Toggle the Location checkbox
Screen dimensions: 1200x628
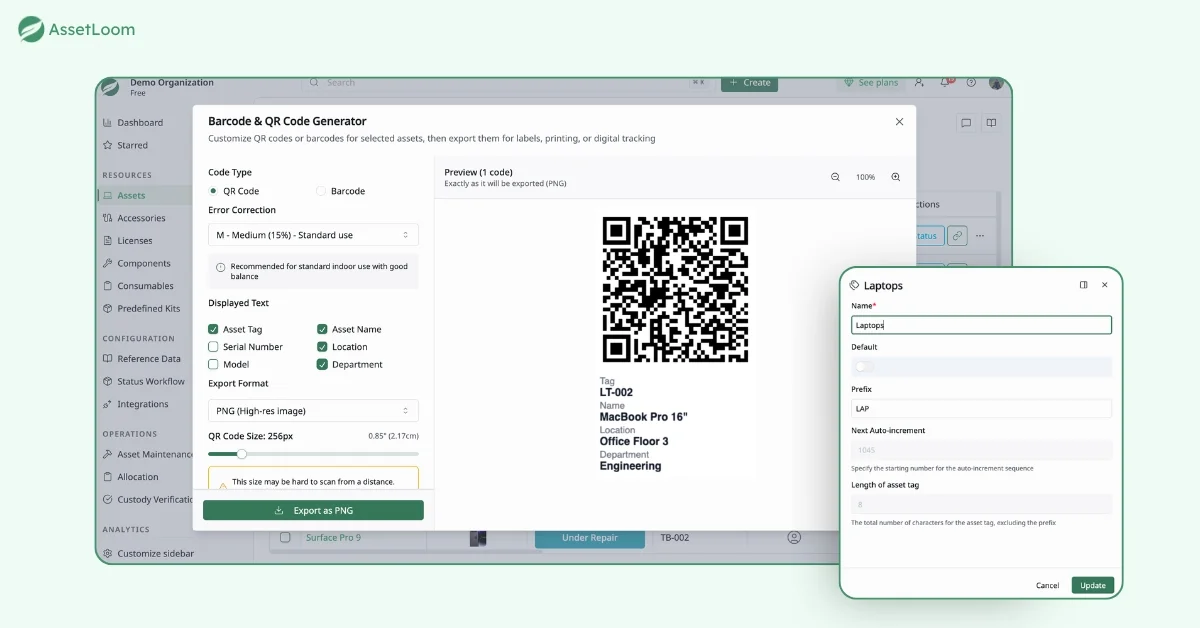point(322,347)
